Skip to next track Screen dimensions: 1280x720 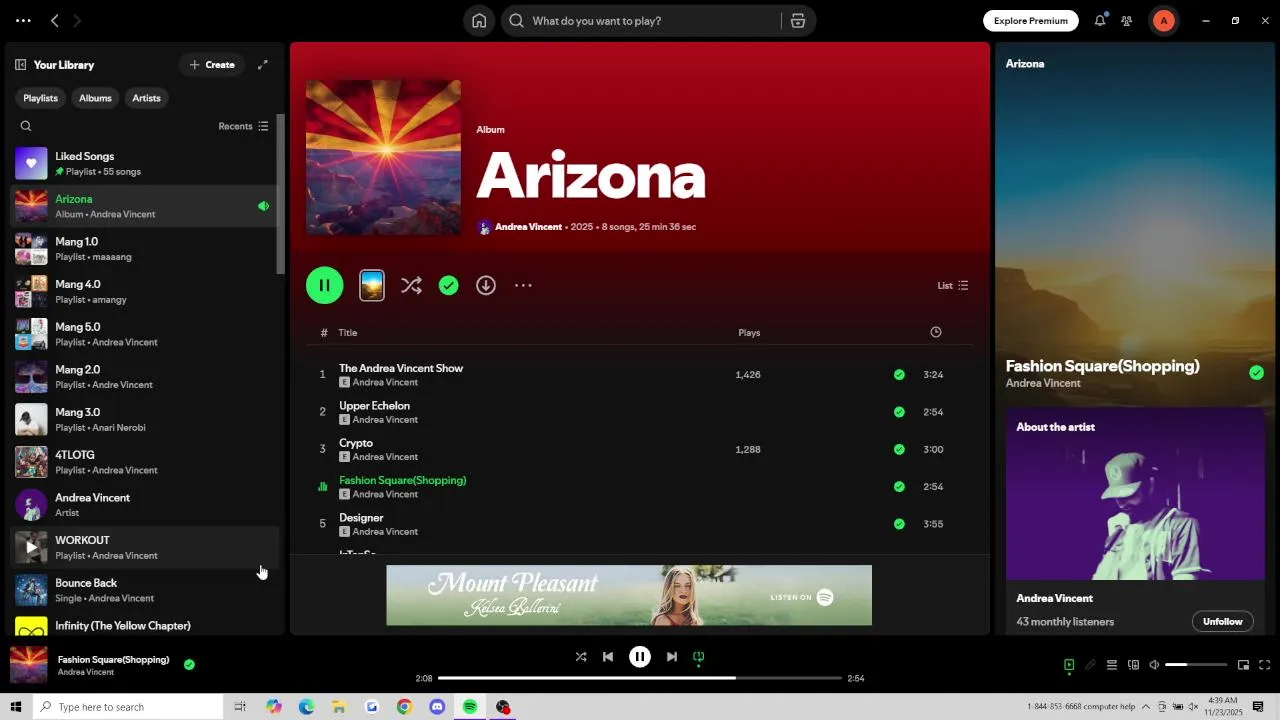click(x=672, y=657)
